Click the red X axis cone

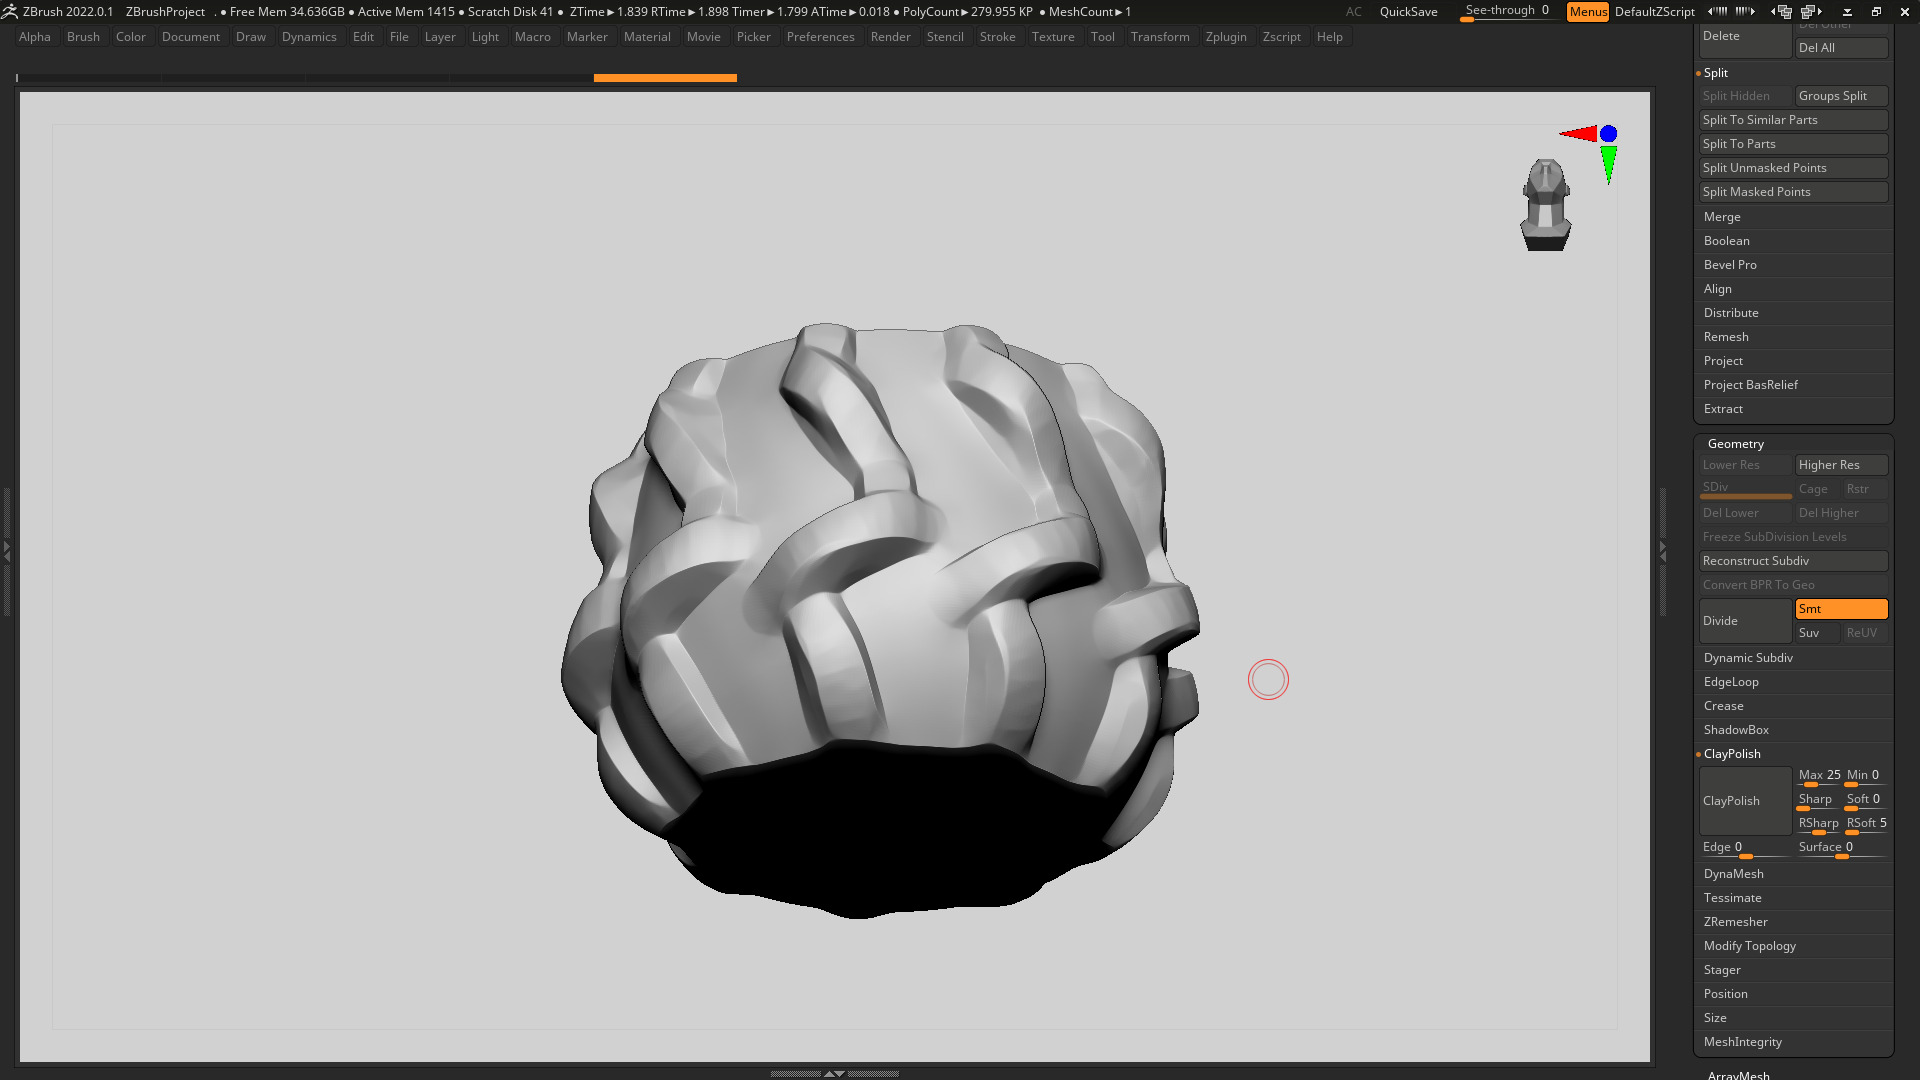coord(1579,133)
